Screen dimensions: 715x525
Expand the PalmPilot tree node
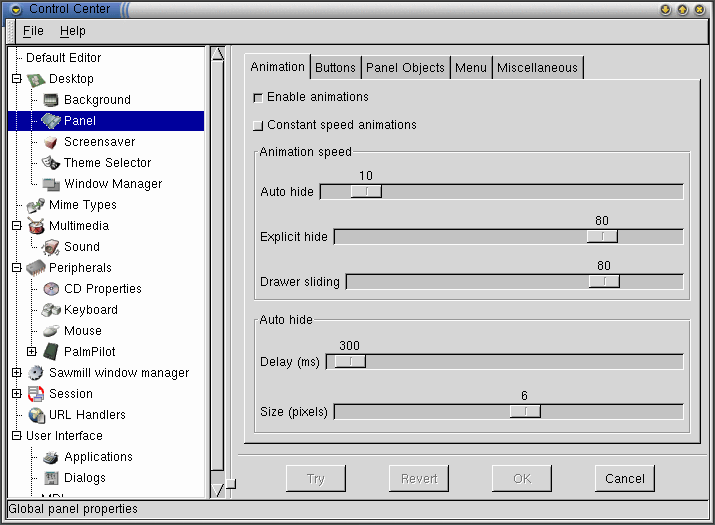pyautogui.click(x=31, y=351)
